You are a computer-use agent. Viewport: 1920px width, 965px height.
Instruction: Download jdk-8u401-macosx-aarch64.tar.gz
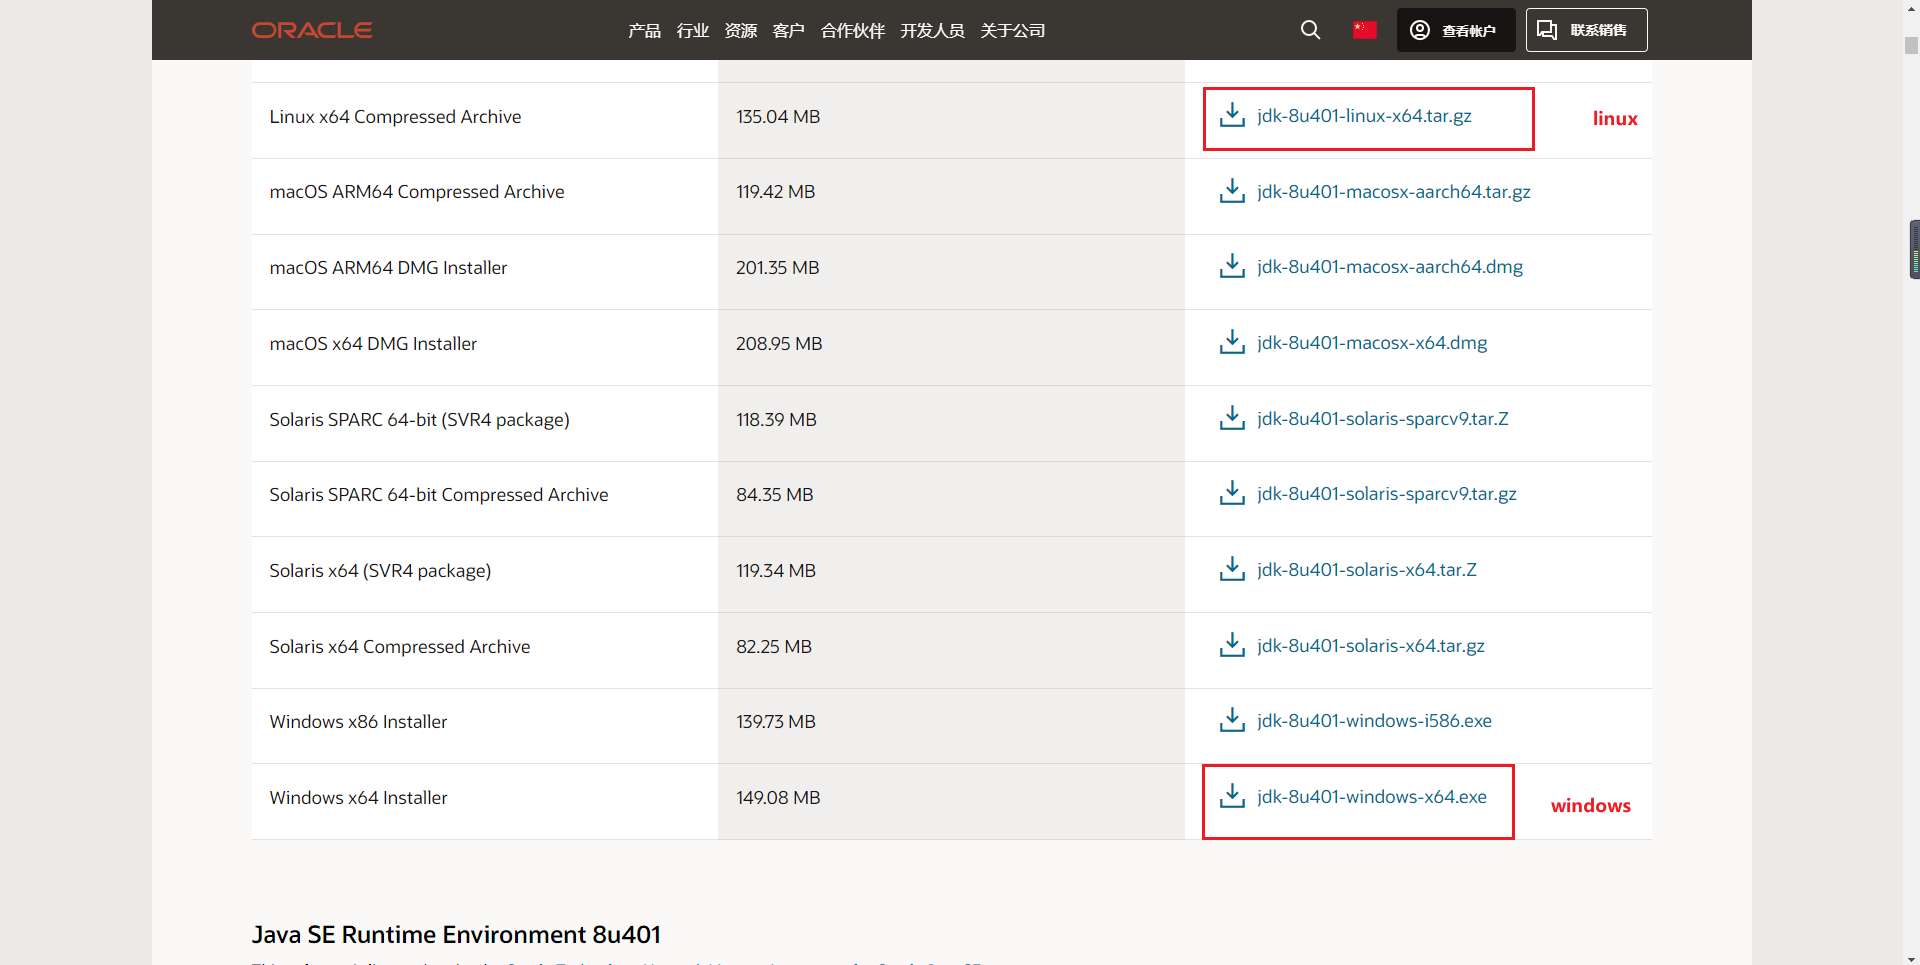click(x=1394, y=191)
